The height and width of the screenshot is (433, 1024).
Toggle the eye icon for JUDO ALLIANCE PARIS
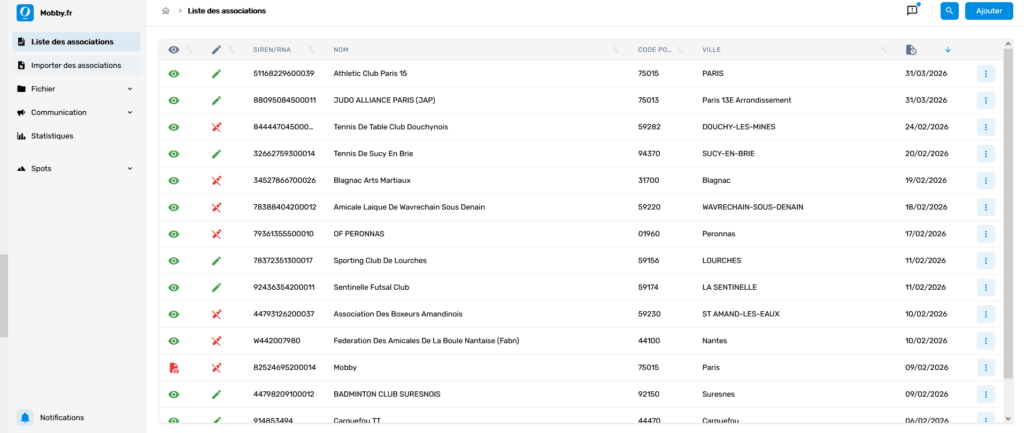click(174, 100)
